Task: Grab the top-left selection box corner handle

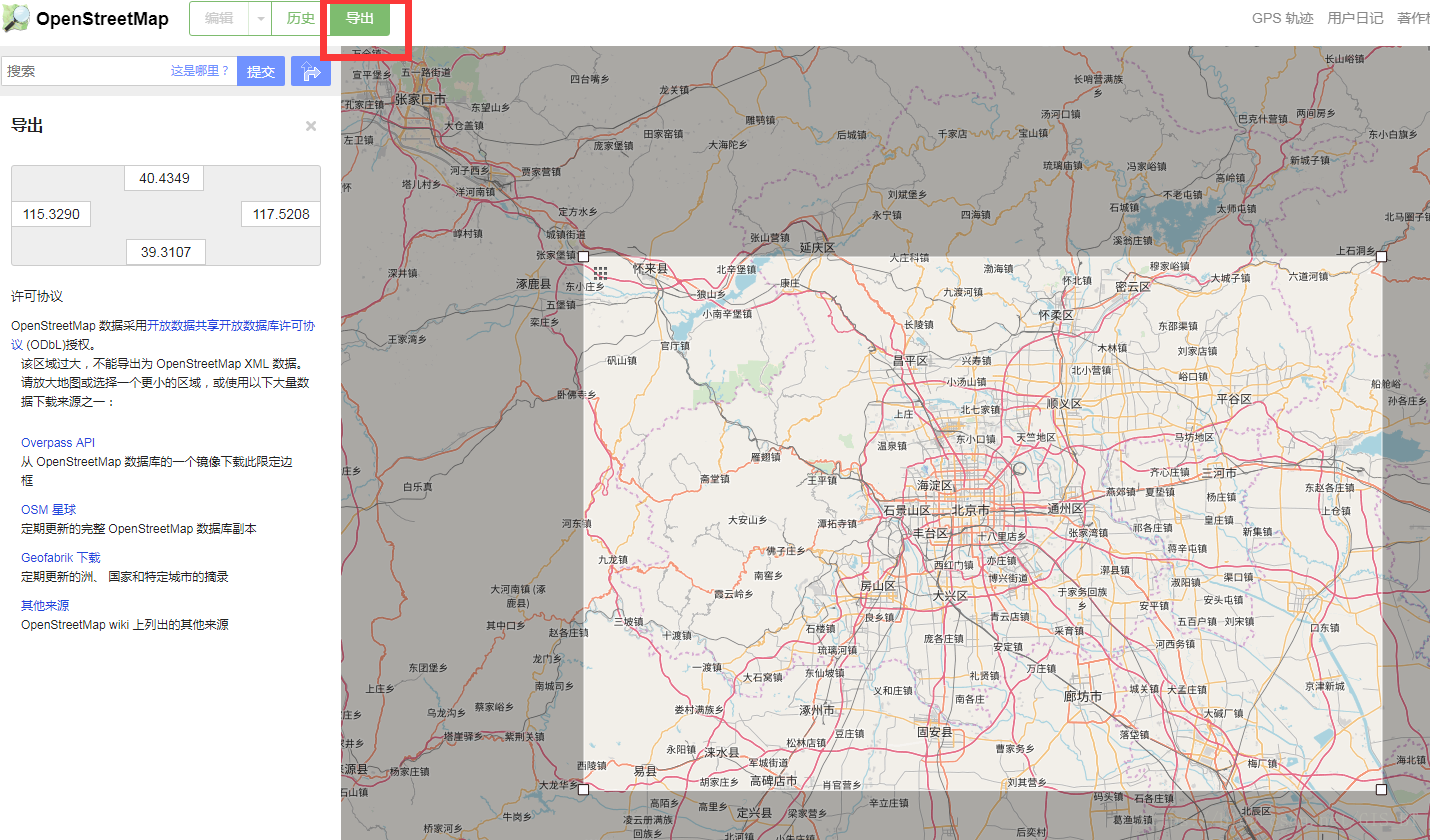Action: coord(584,257)
